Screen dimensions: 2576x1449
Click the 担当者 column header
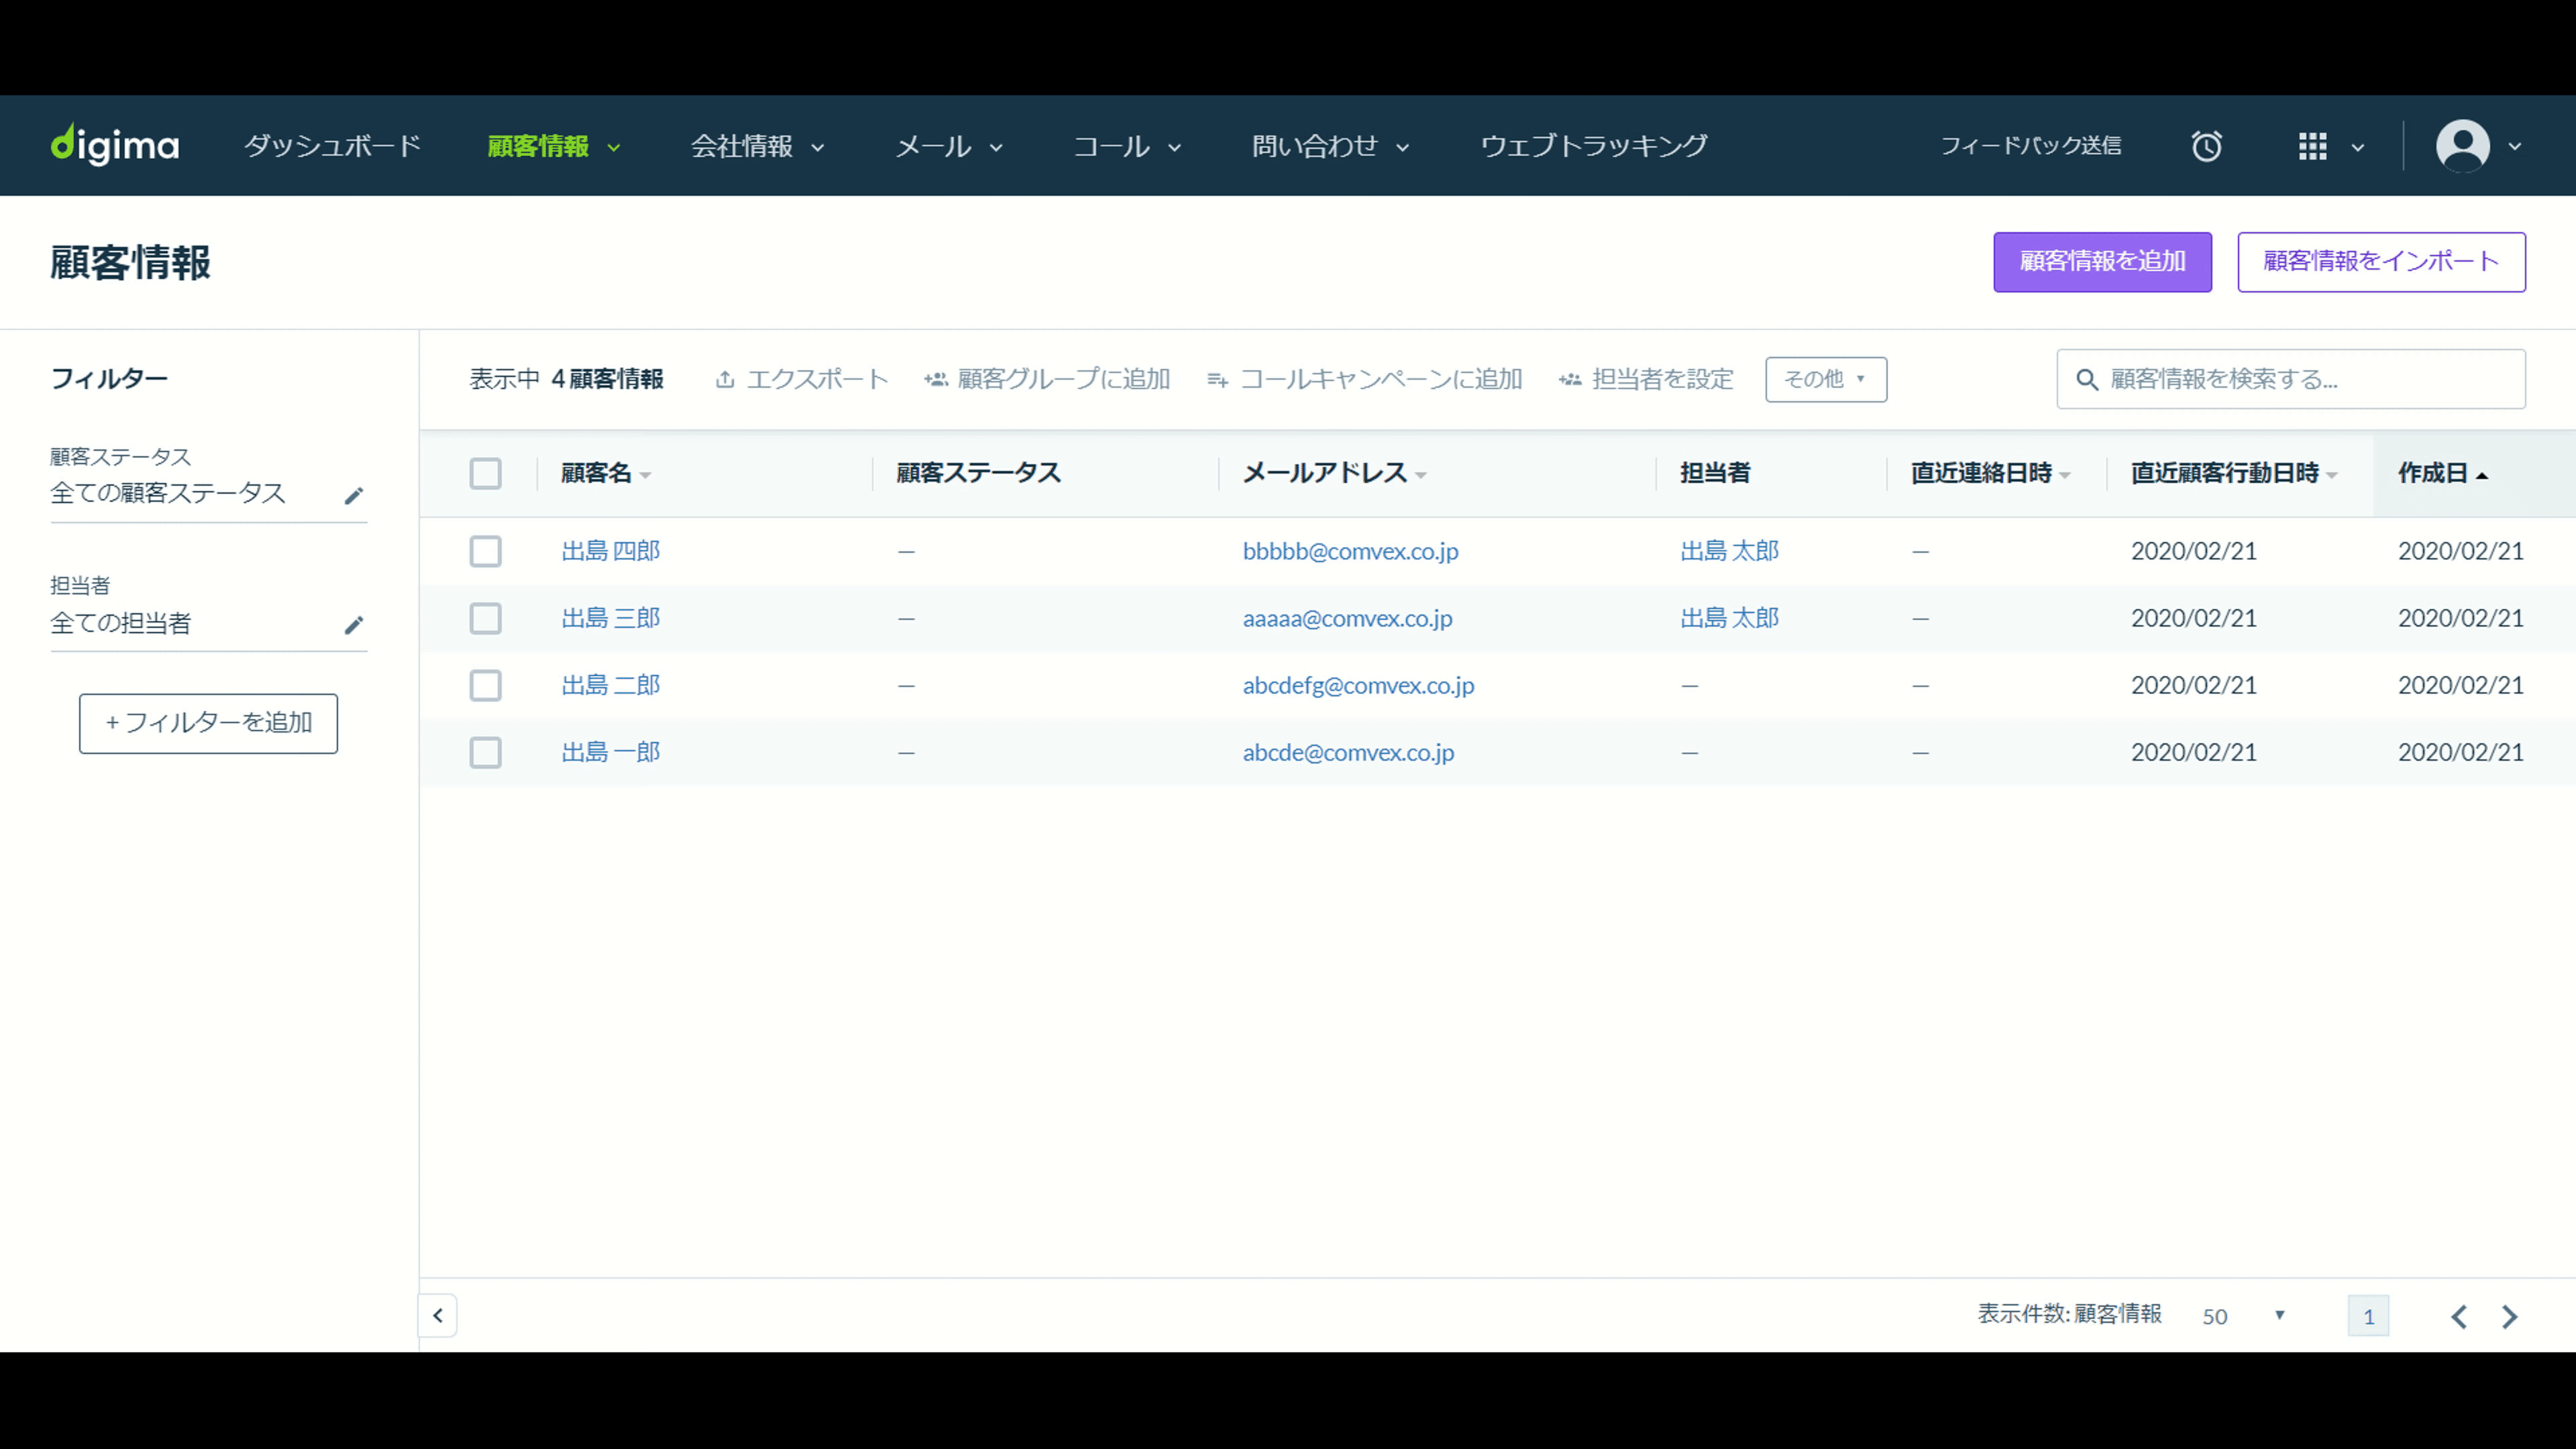pyautogui.click(x=1715, y=473)
